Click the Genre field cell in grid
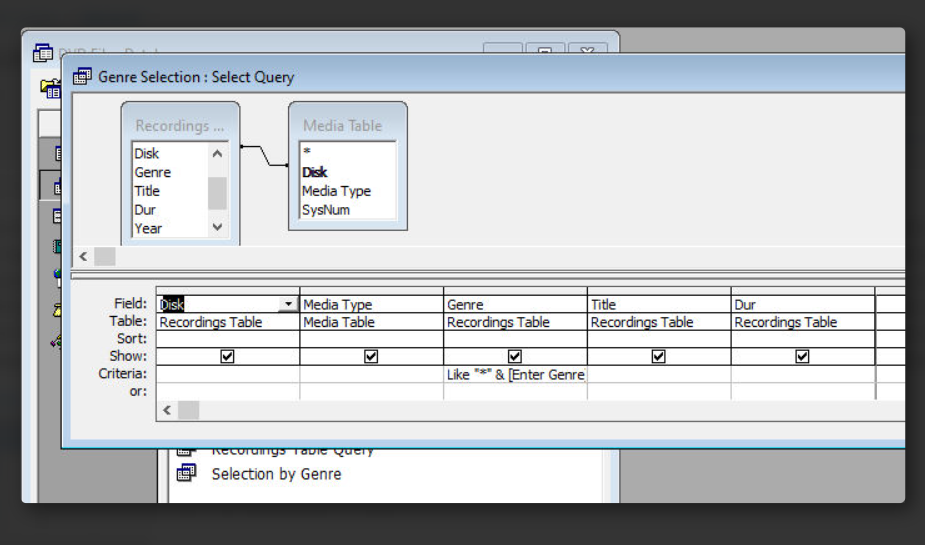 (x=515, y=304)
